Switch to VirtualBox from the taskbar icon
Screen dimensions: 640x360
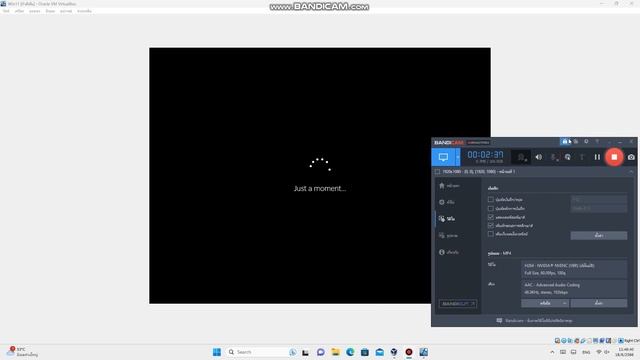pos(394,352)
